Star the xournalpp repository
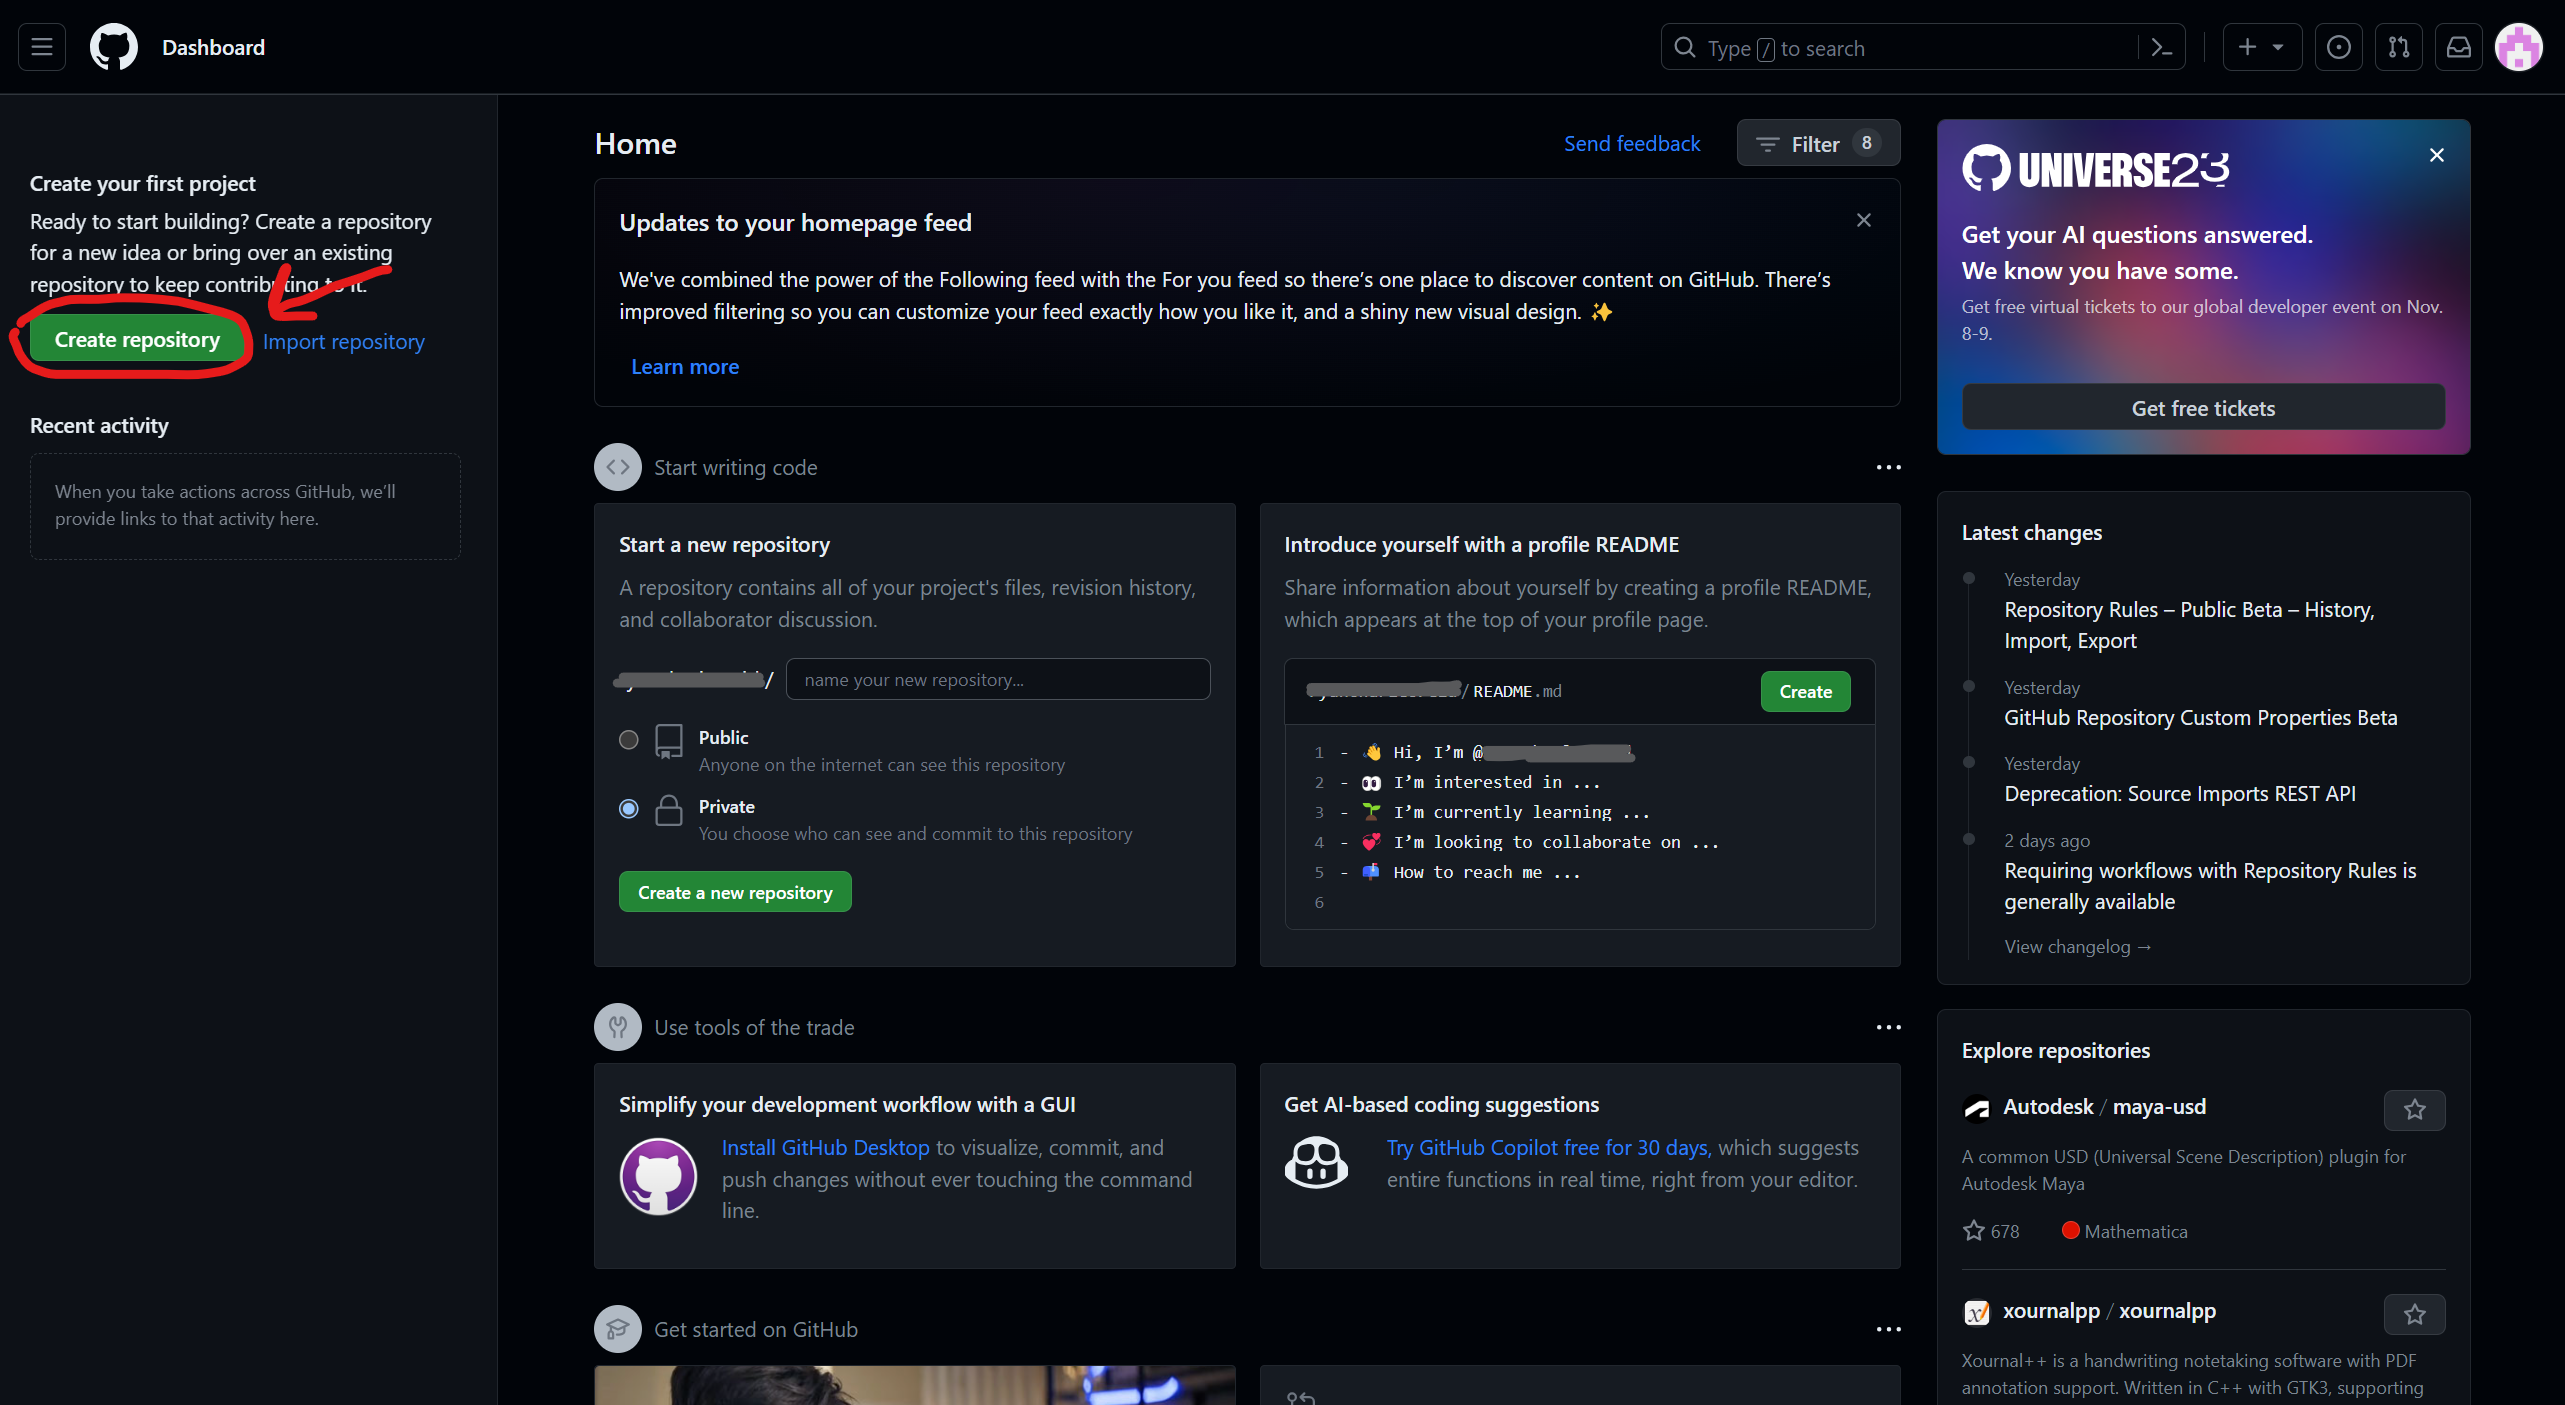This screenshot has width=2565, height=1405. tap(2414, 1315)
